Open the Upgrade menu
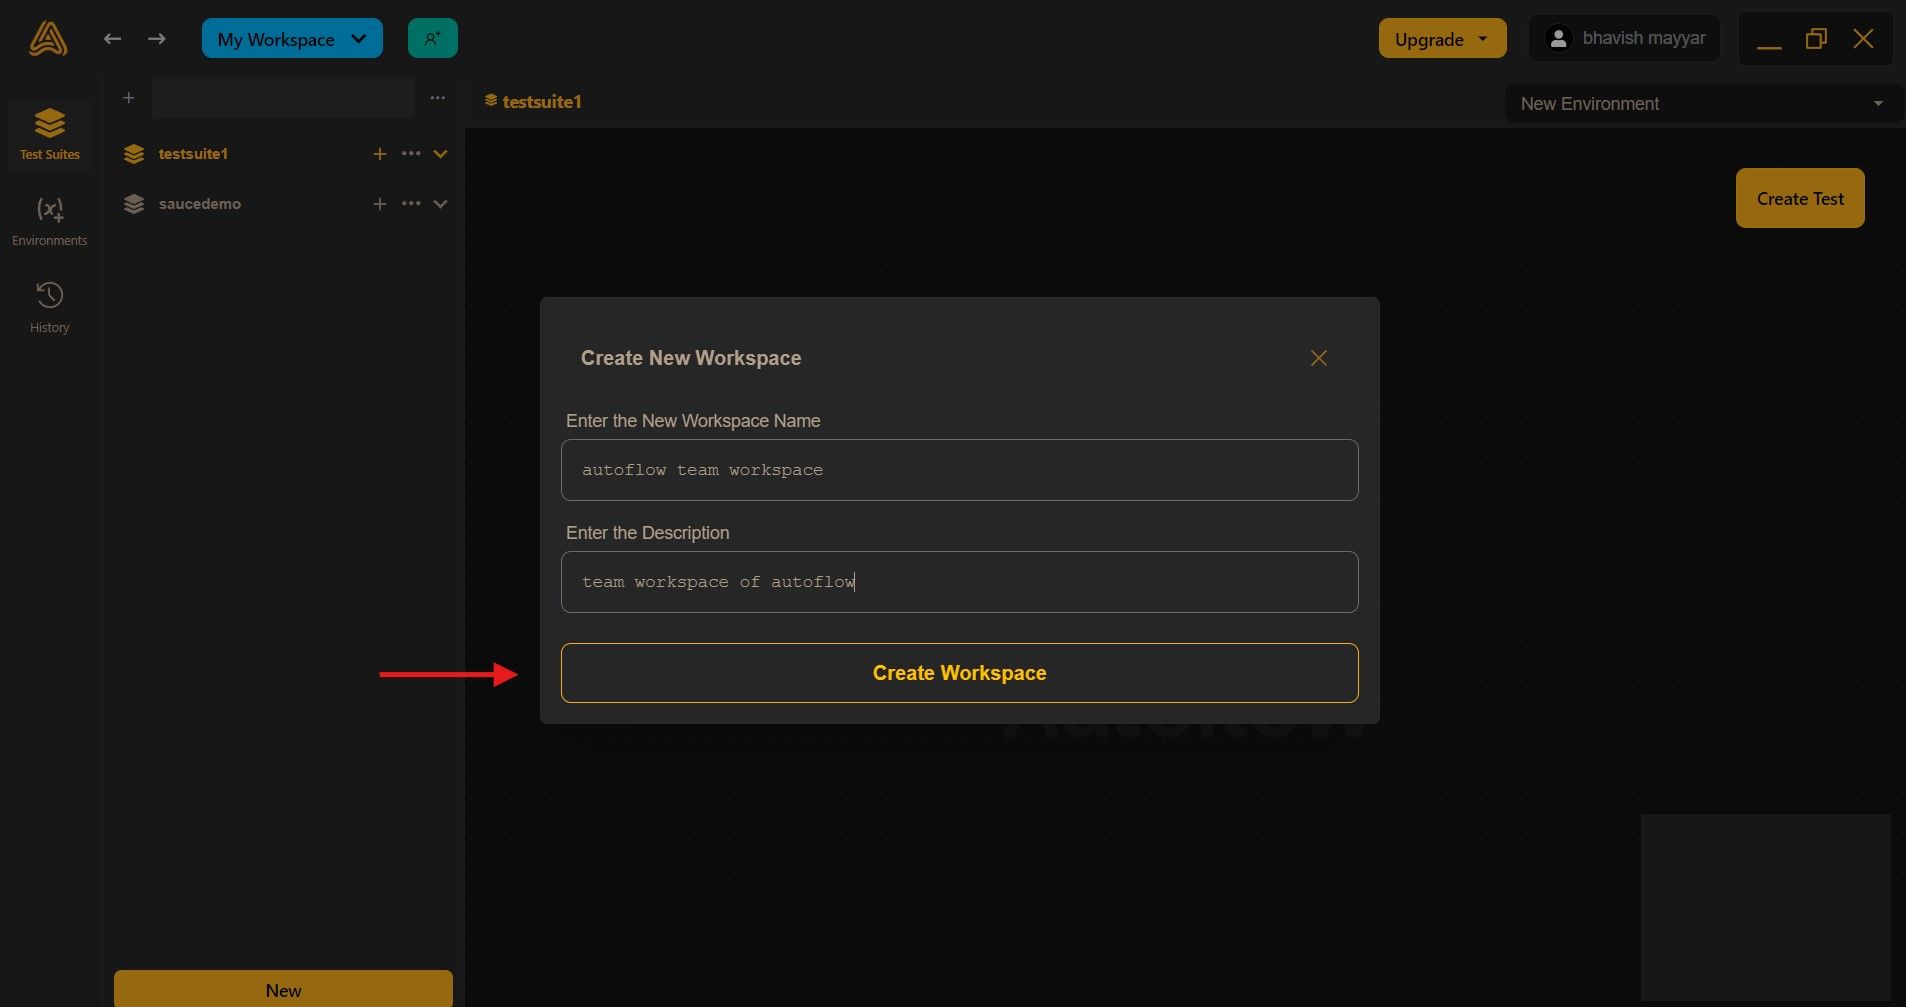The height and width of the screenshot is (1007, 1906). [1441, 38]
